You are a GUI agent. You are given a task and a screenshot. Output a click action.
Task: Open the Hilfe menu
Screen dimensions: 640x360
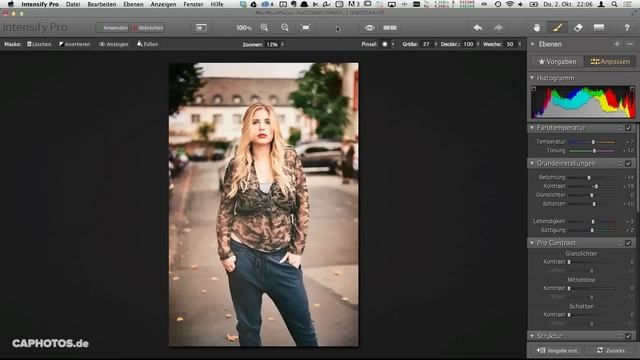(x=217, y=4)
